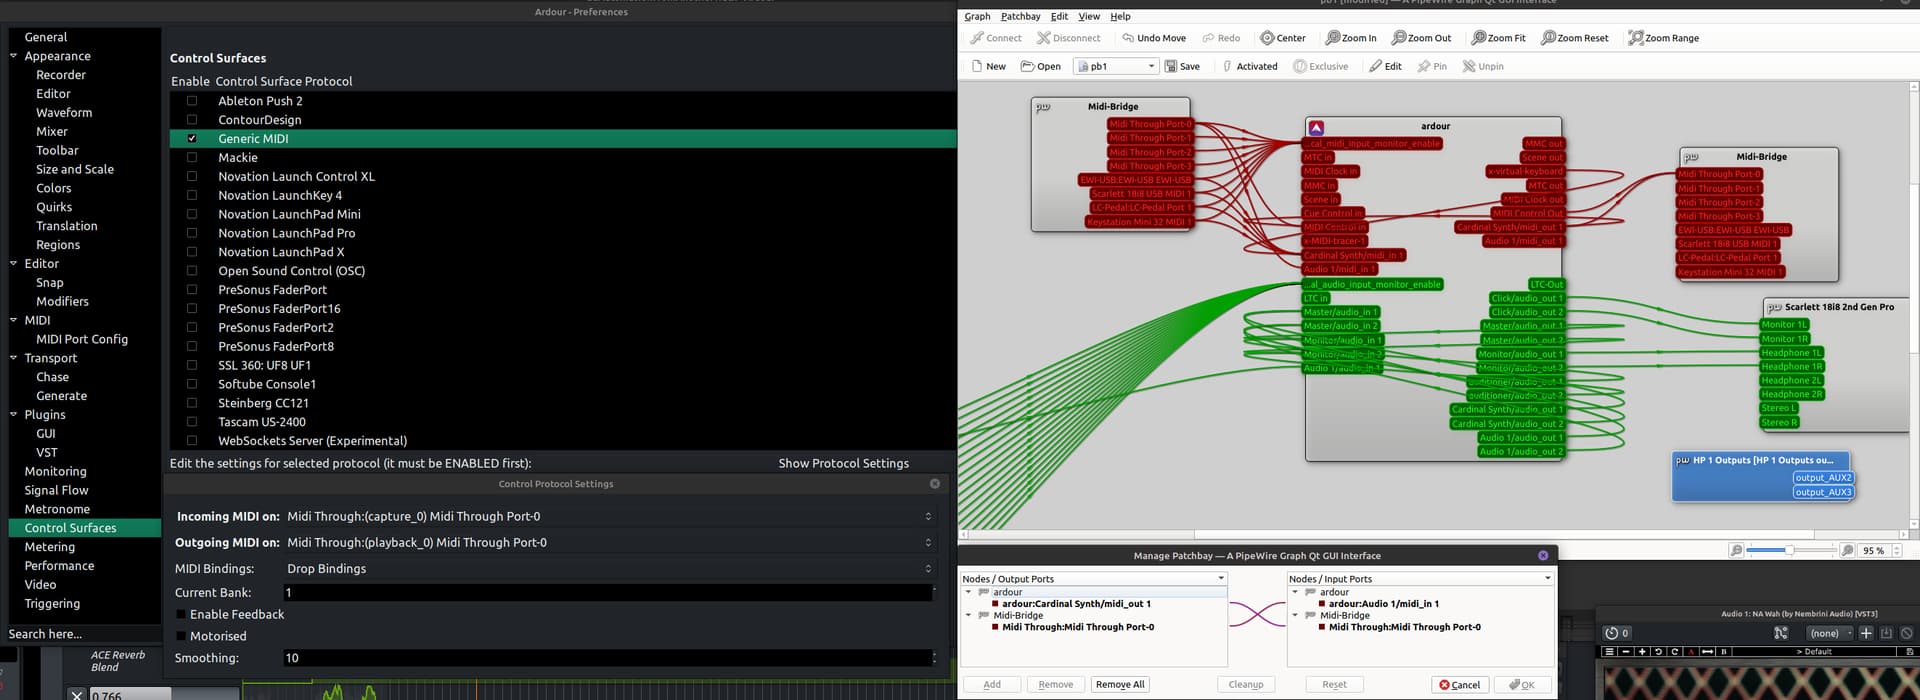Click the graph zoom slider
The width and height of the screenshot is (1920, 700).
click(1790, 550)
